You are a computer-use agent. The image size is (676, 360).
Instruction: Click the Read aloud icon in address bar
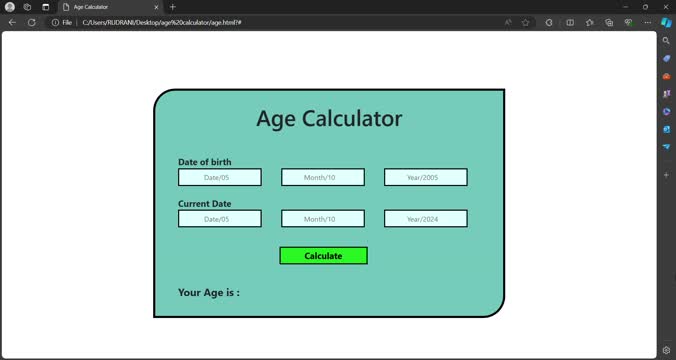point(508,22)
